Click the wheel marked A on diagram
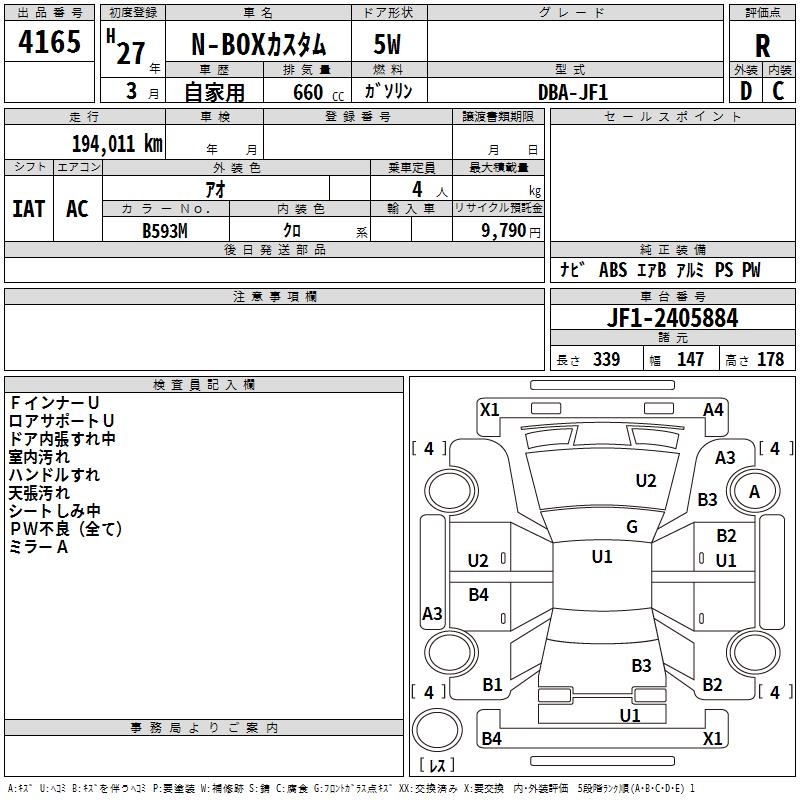This screenshot has height=800, width=800. coord(754,491)
